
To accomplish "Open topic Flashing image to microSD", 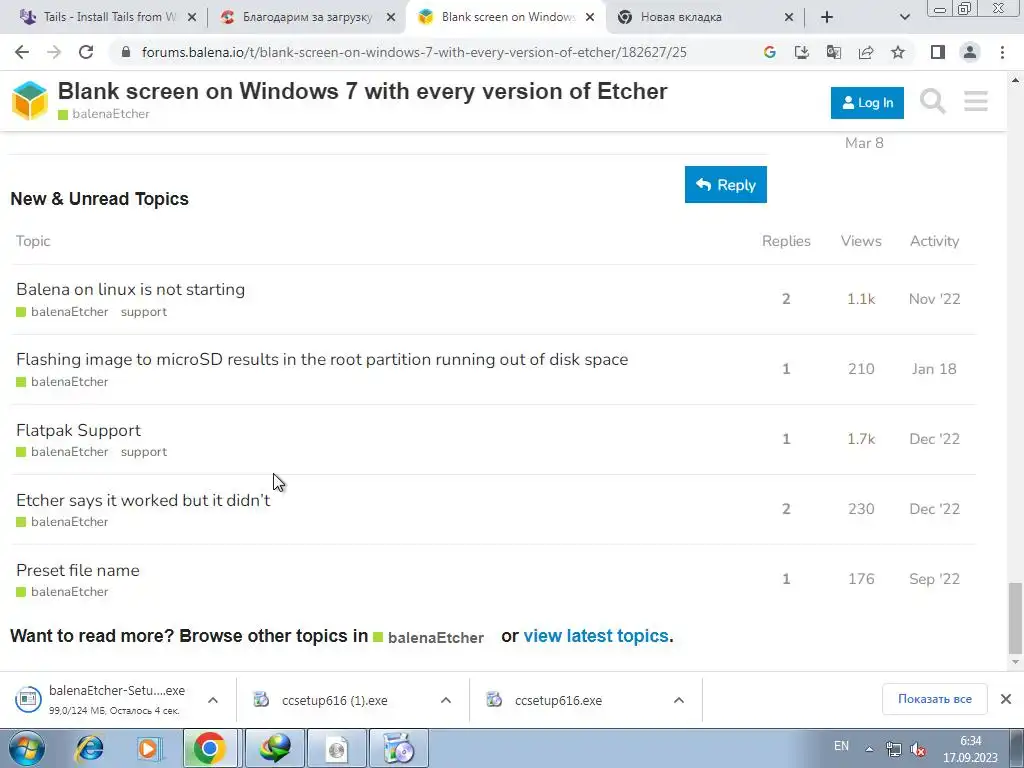I will point(322,359).
